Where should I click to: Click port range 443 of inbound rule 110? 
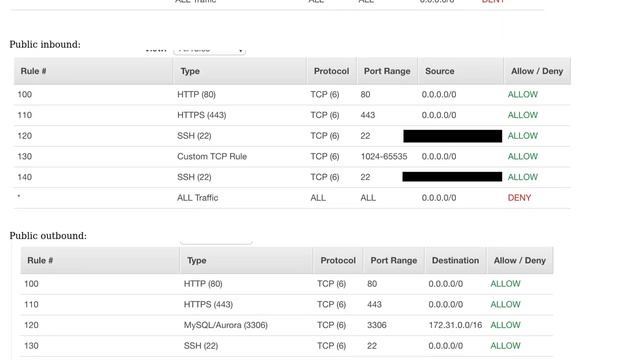point(368,115)
